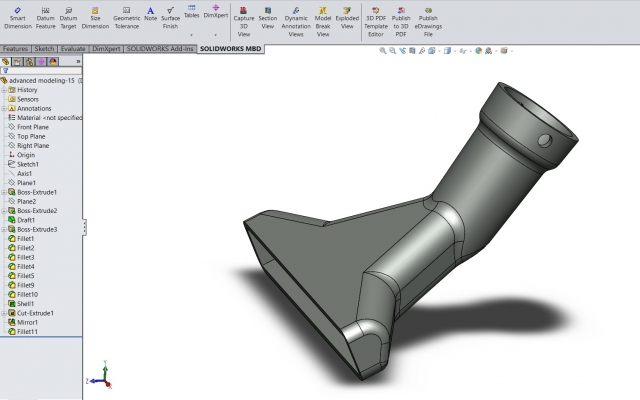This screenshot has width=640, height=400.
Task: Select Shell1 feature
Action: (x=21, y=304)
